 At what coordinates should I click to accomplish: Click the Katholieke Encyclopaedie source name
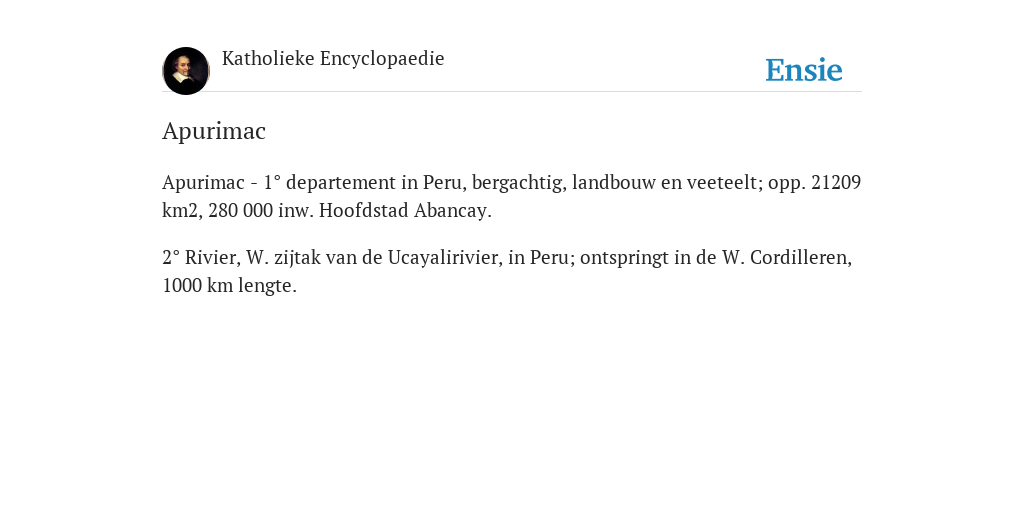pos(333,58)
